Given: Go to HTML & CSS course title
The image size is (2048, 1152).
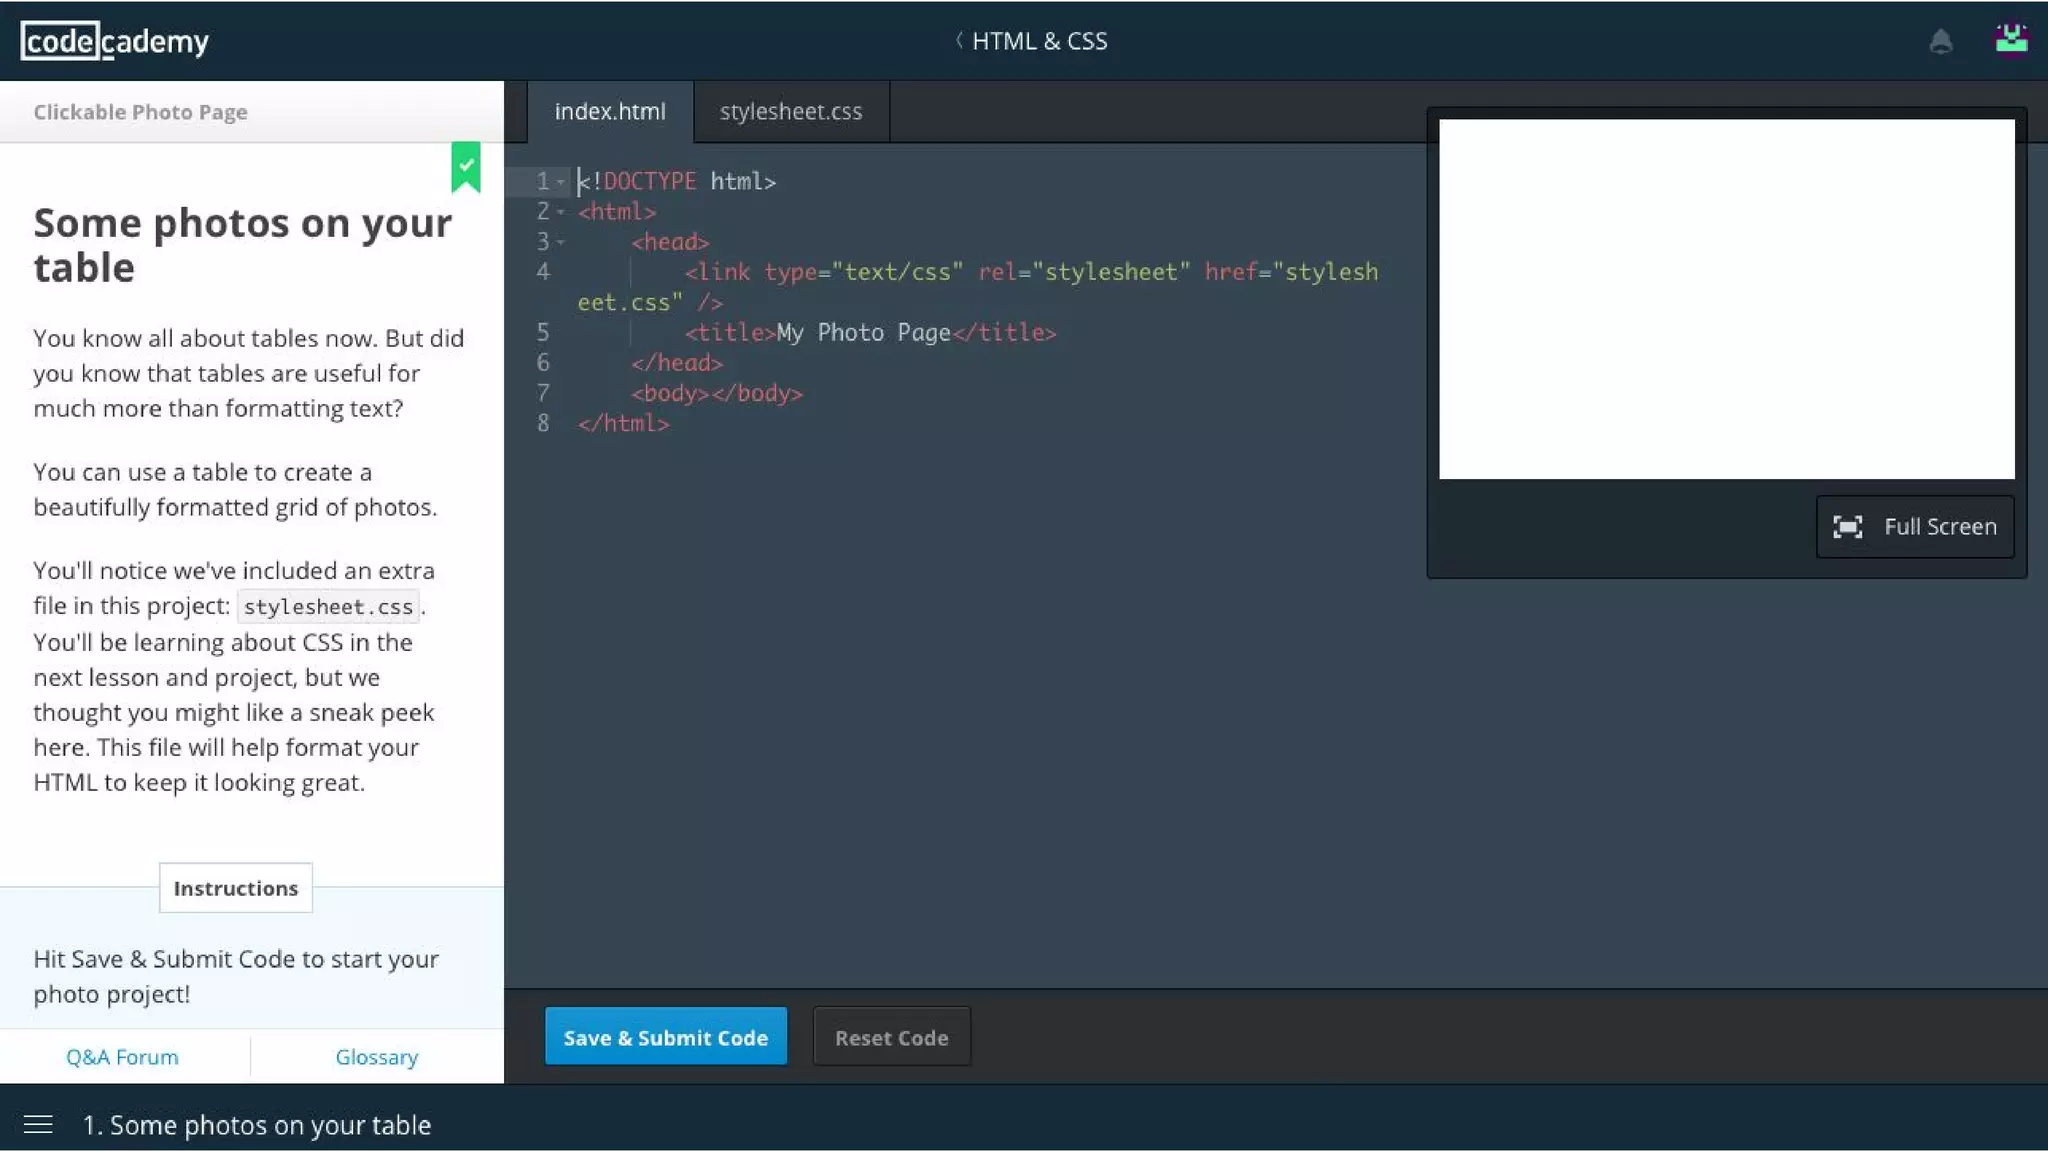Looking at the screenshot, I should pyautogui.click(x=1039, y=41).
